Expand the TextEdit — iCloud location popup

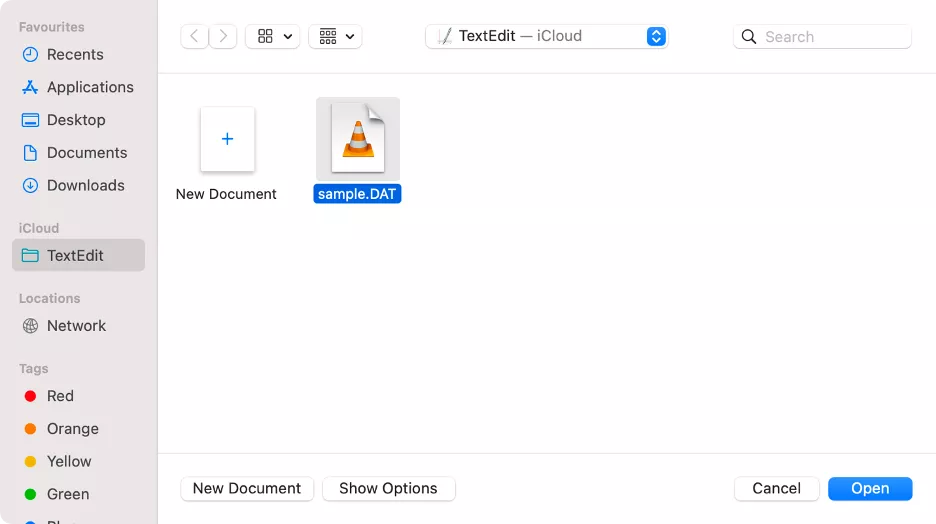[546, 37]
